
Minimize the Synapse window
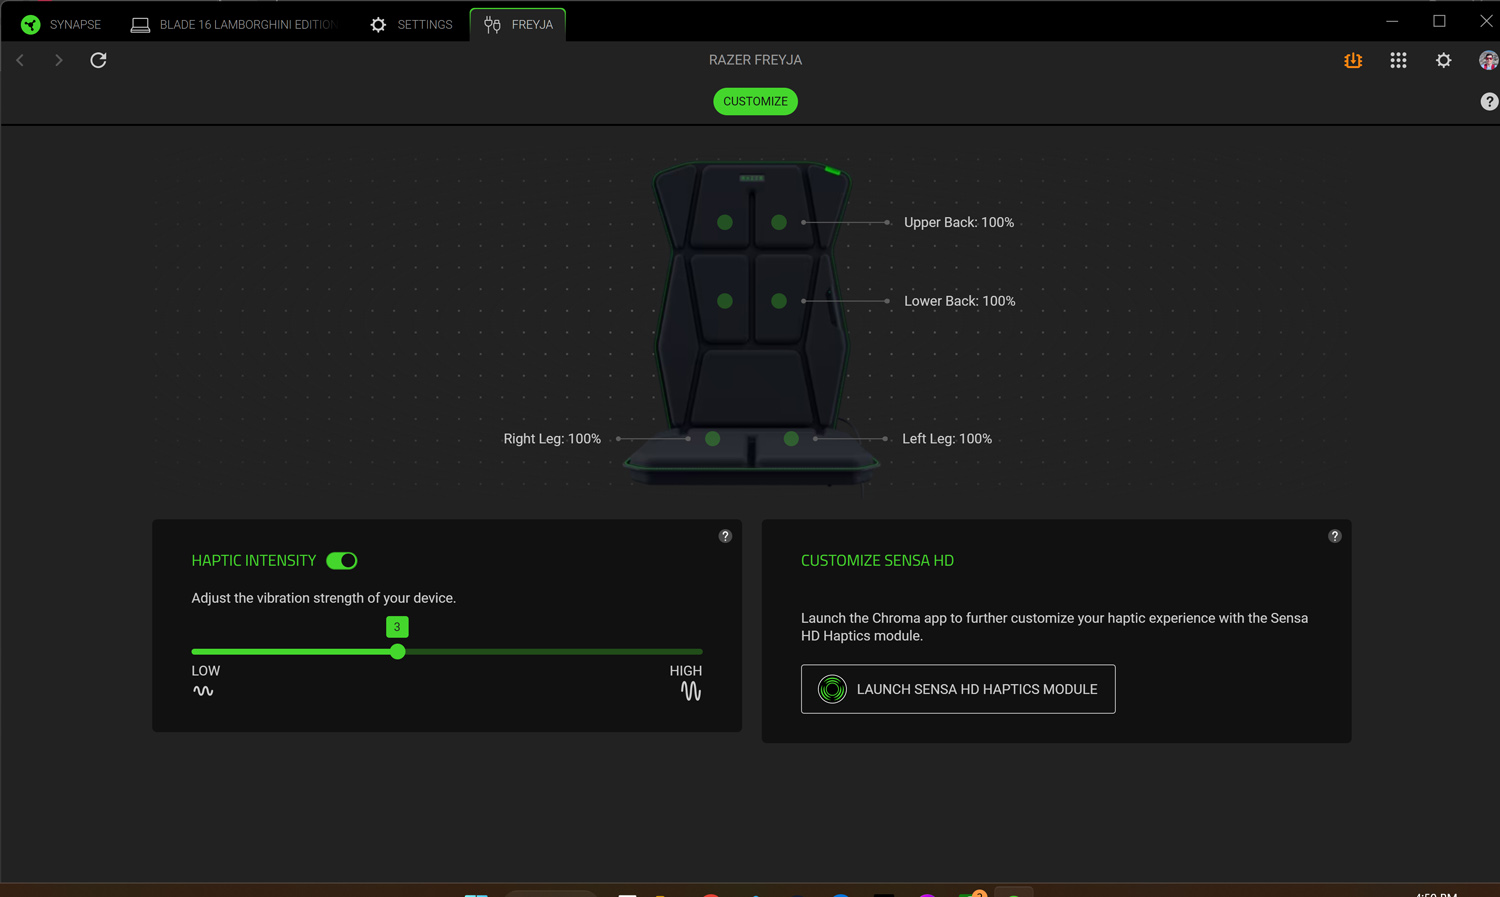1392,21
